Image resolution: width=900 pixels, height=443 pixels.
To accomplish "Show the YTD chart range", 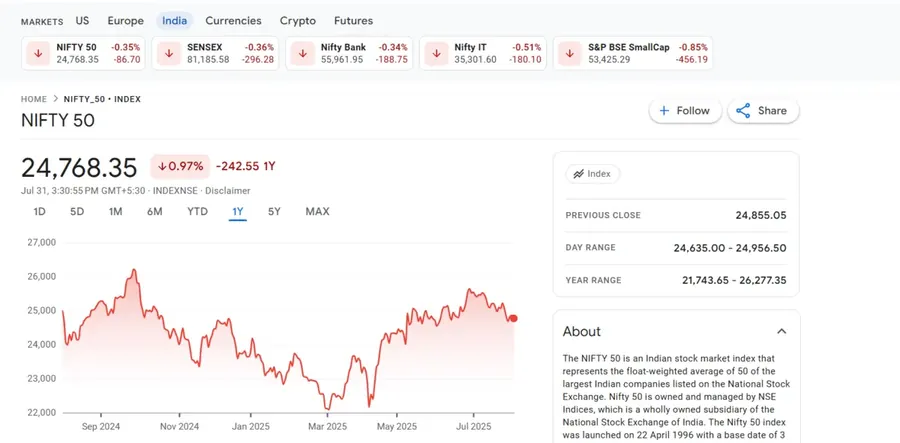I will pos(197,212).
